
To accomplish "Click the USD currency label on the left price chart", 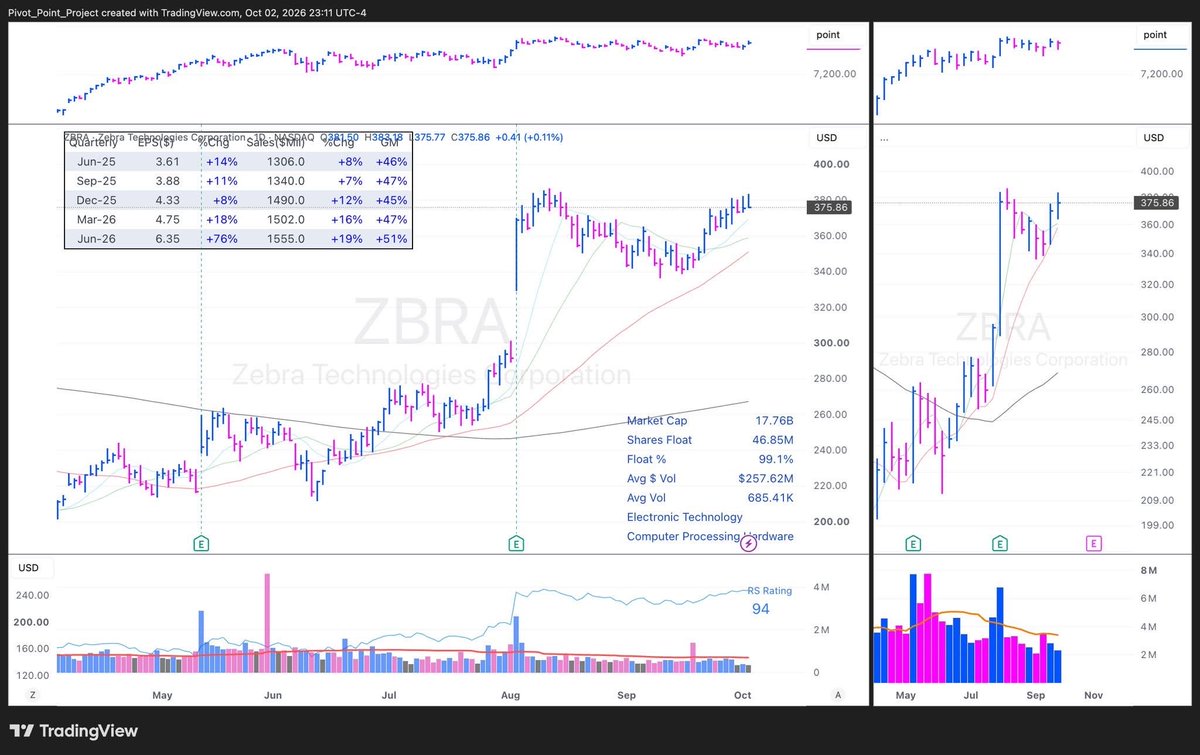I will click(828, 138).
